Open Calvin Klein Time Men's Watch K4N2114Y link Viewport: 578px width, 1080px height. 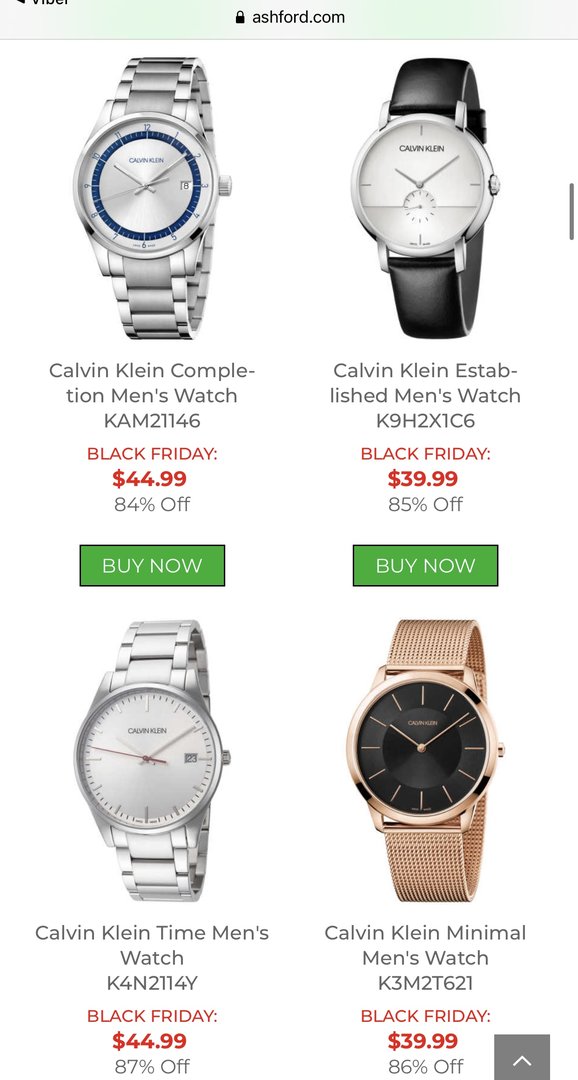coord(152,957)
